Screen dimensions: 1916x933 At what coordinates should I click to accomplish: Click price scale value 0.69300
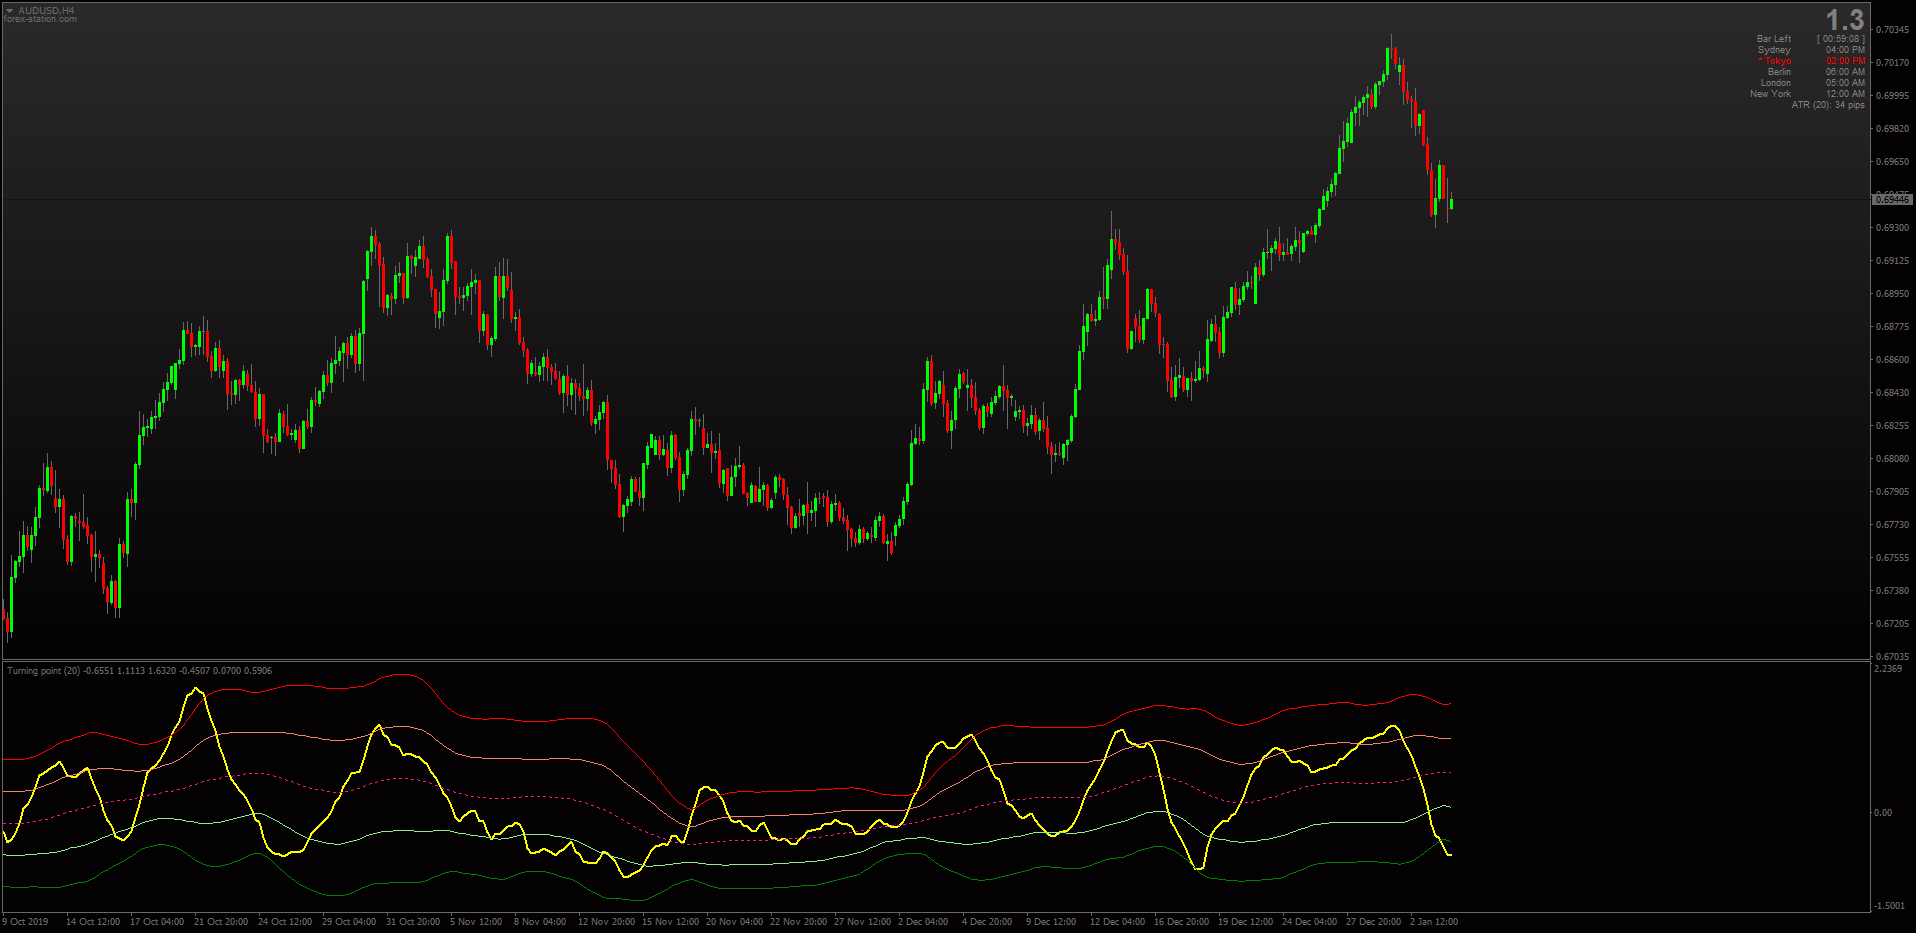point(1893,228)
